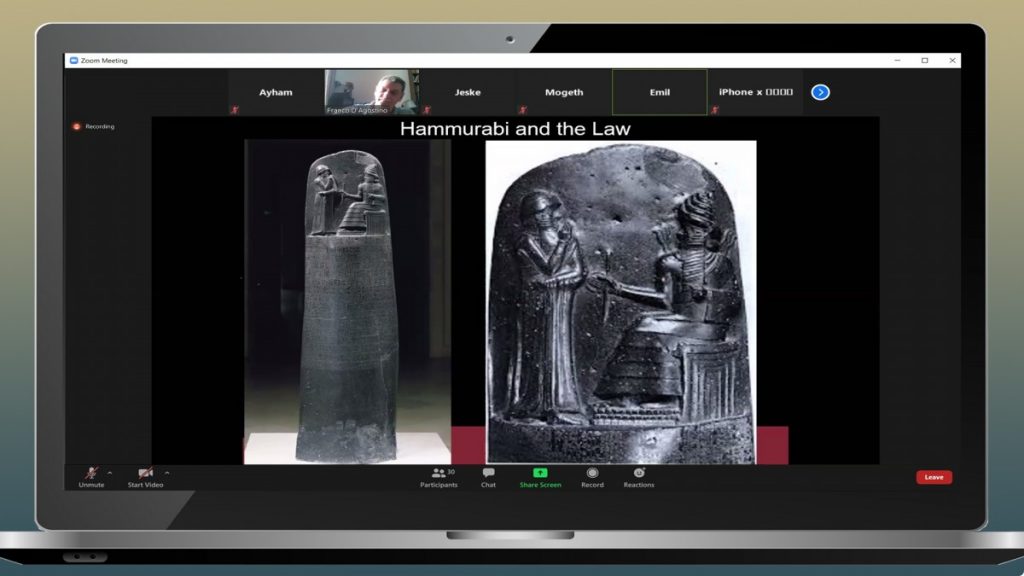
Task: Open the Reactions menu
Action: click(x=639, y=477)
